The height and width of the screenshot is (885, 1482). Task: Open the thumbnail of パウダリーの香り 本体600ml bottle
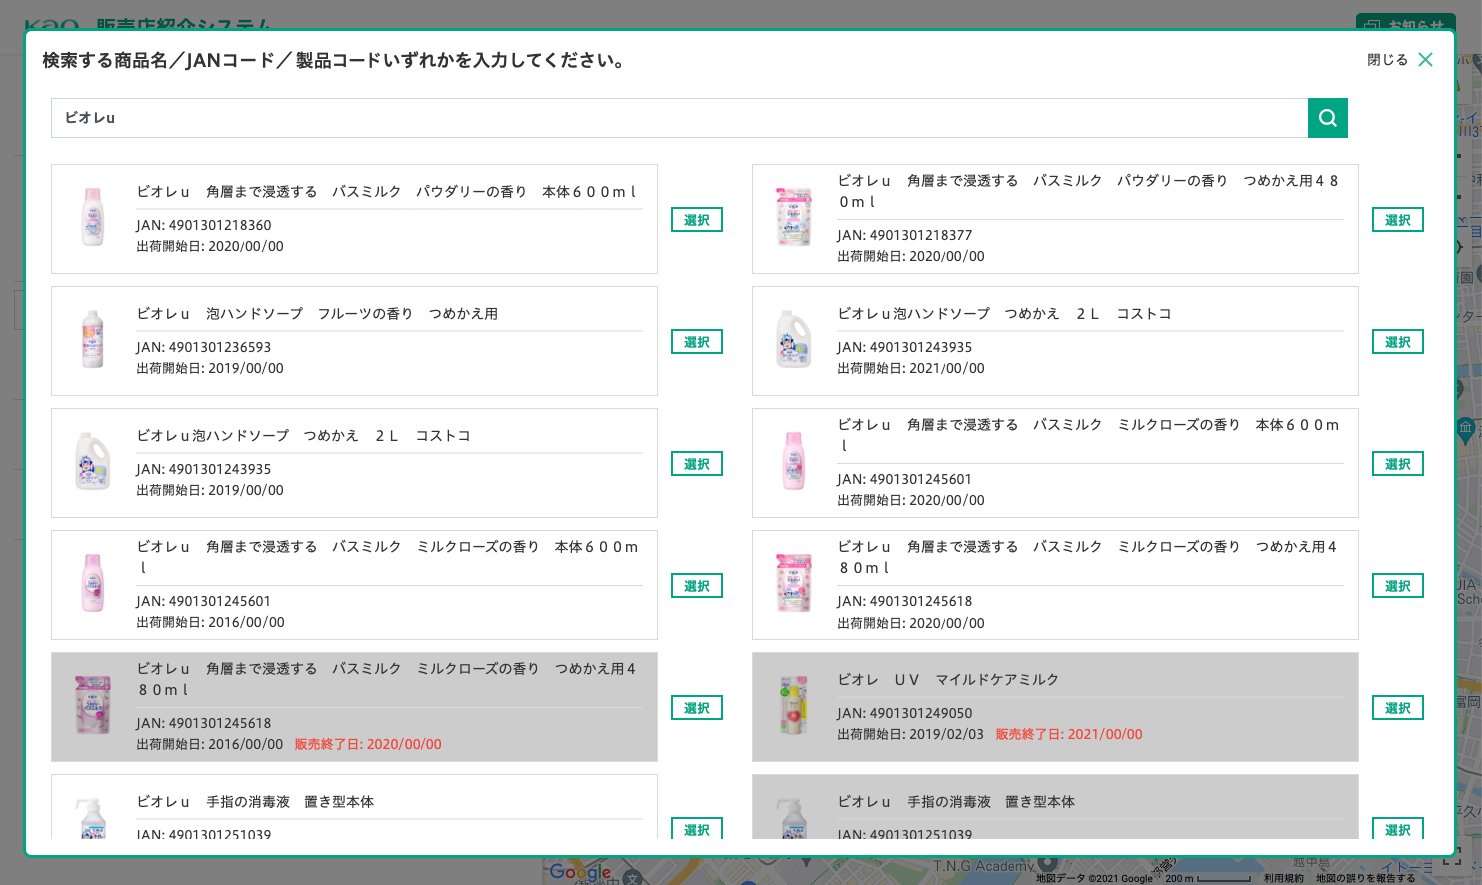click(93, 216)
